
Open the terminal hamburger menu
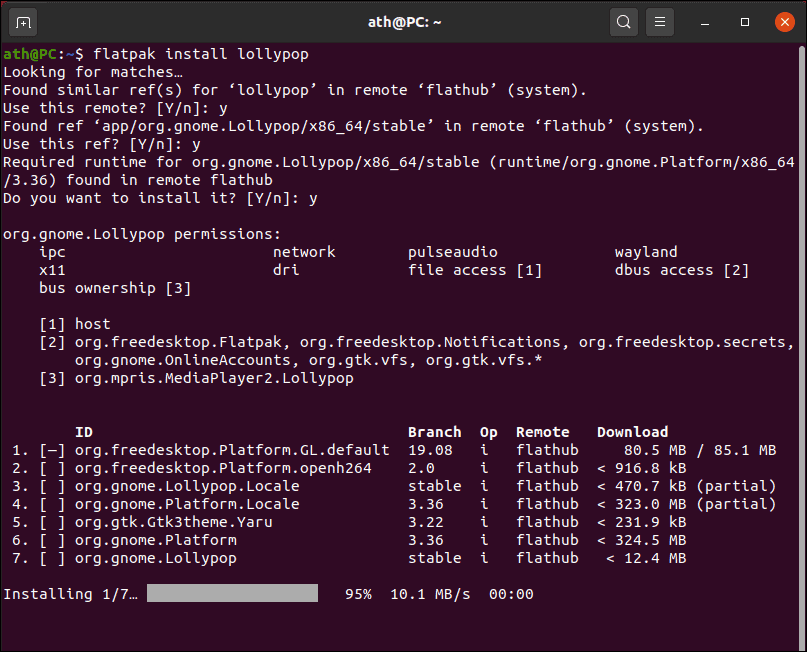coord(660,22)
